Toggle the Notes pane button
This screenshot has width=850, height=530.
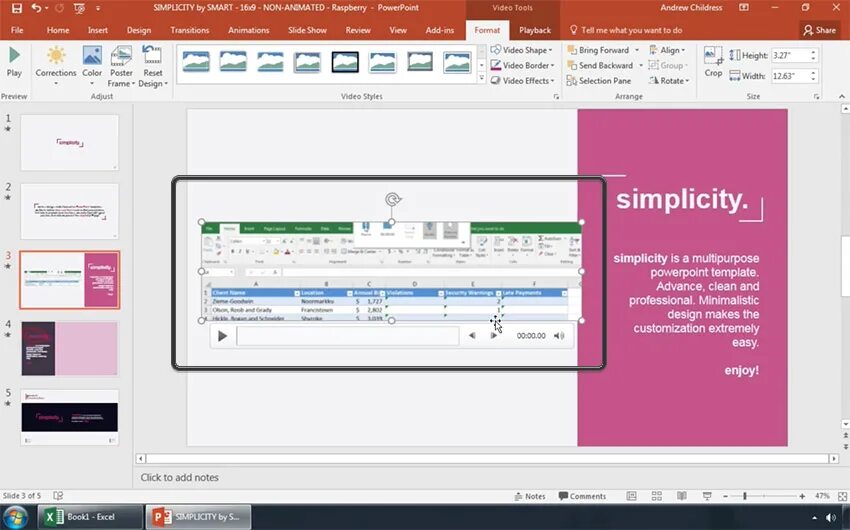(529, 496)
